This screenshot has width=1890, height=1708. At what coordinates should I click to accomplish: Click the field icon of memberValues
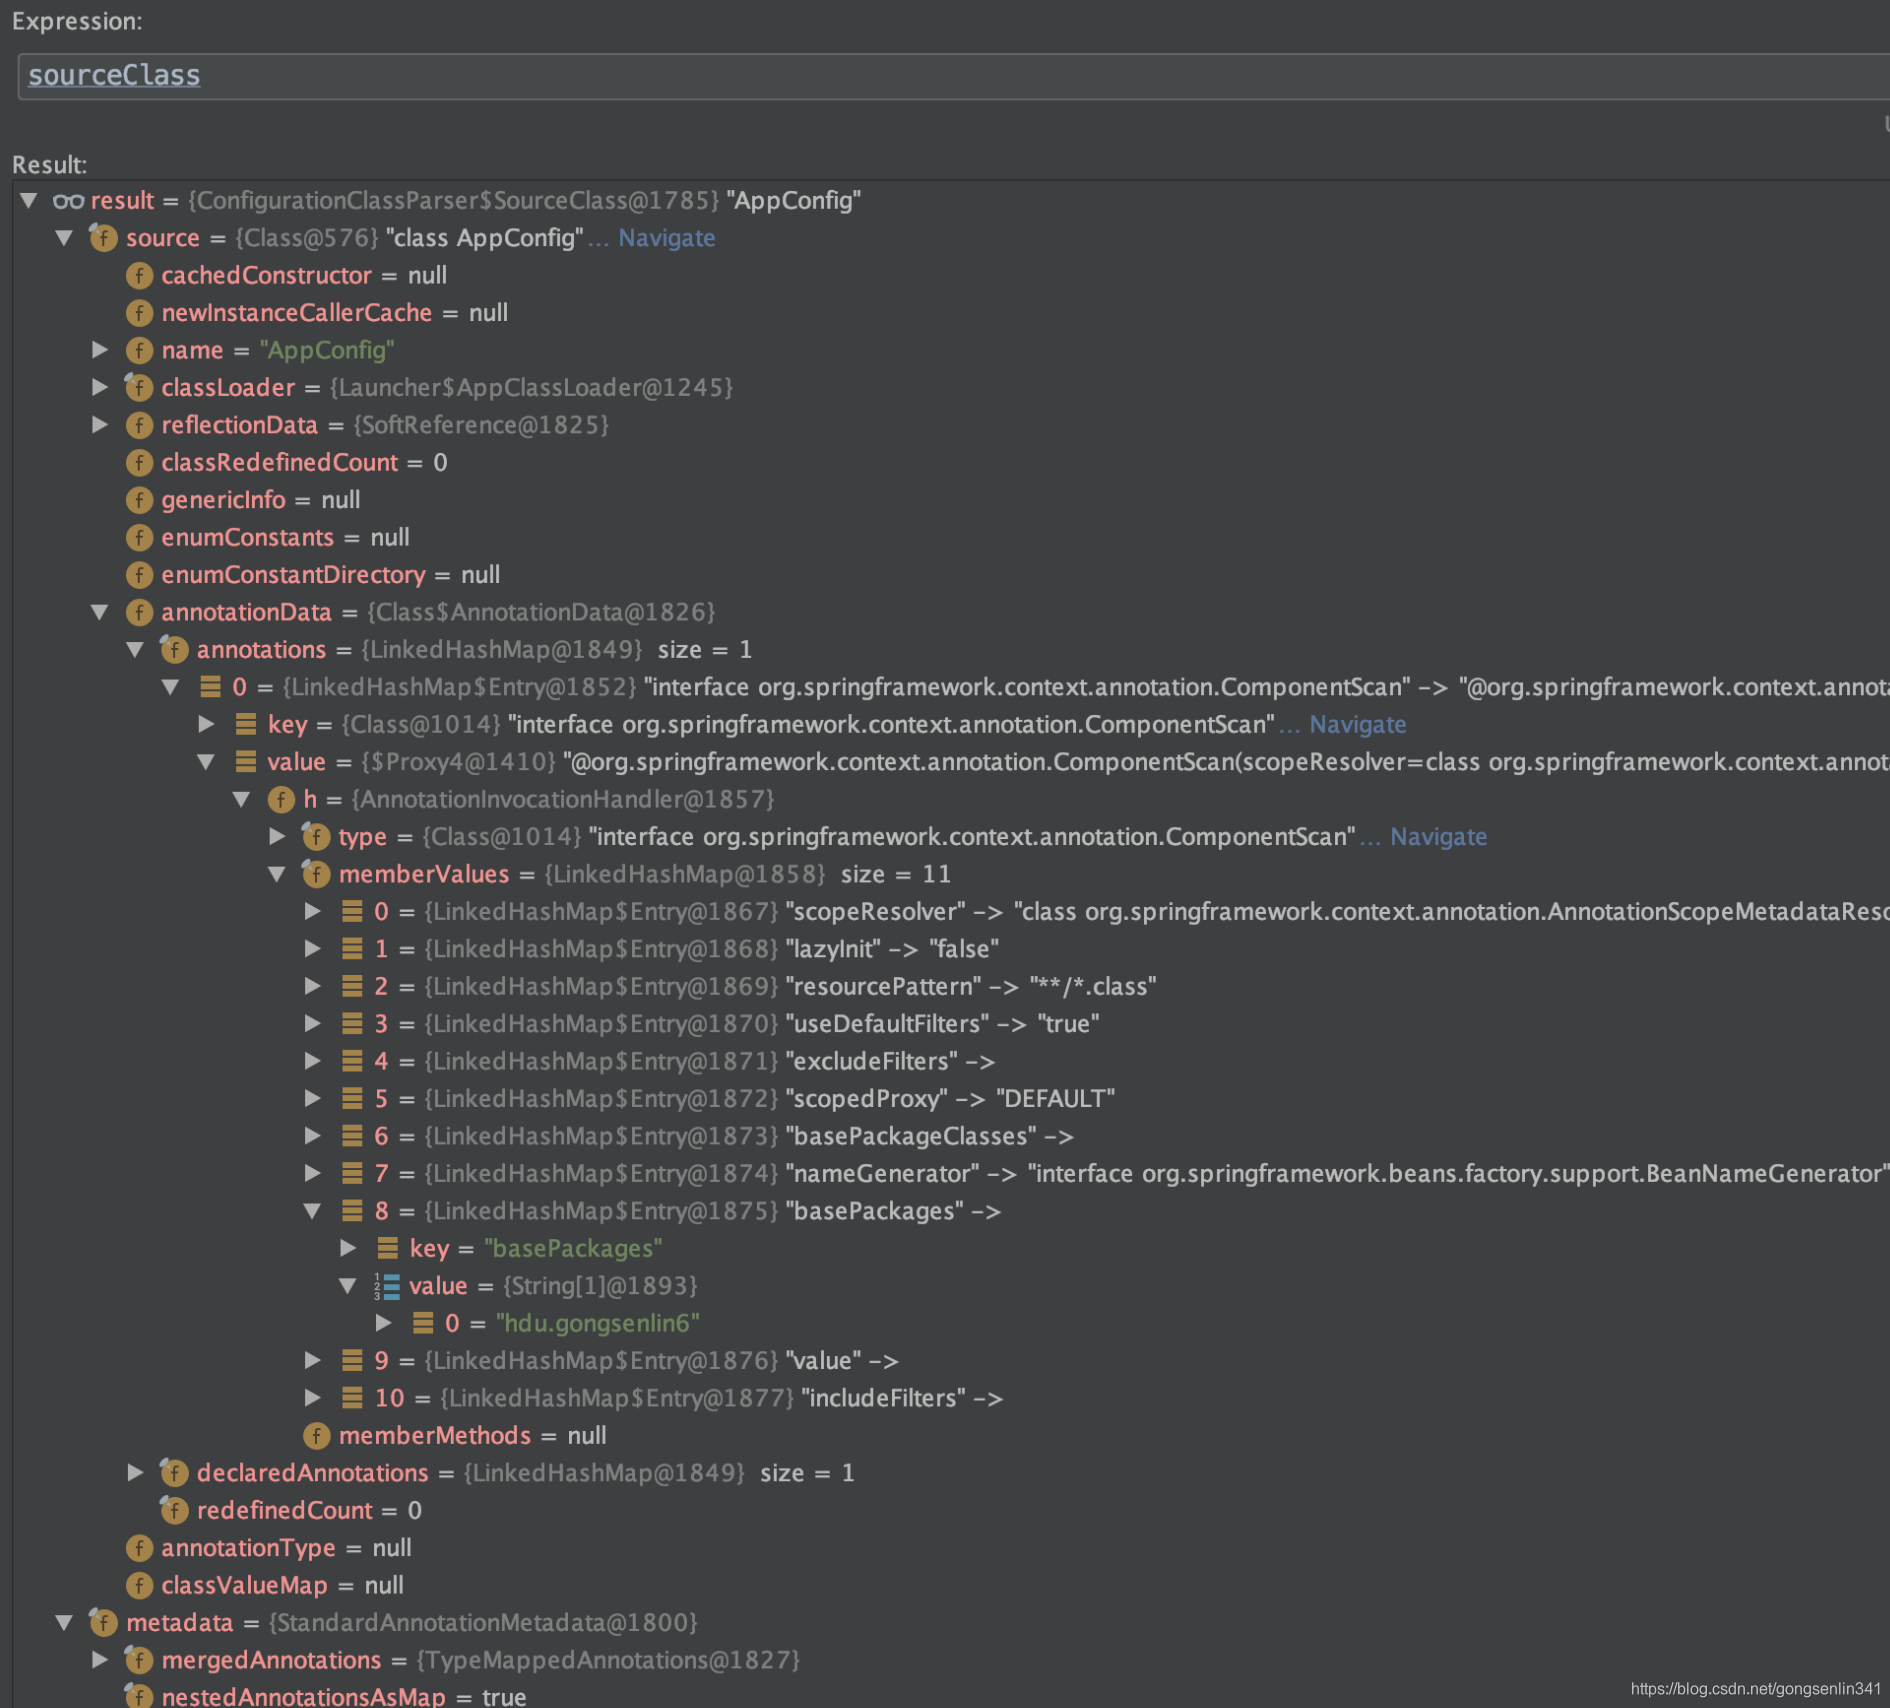click(316, 874)
